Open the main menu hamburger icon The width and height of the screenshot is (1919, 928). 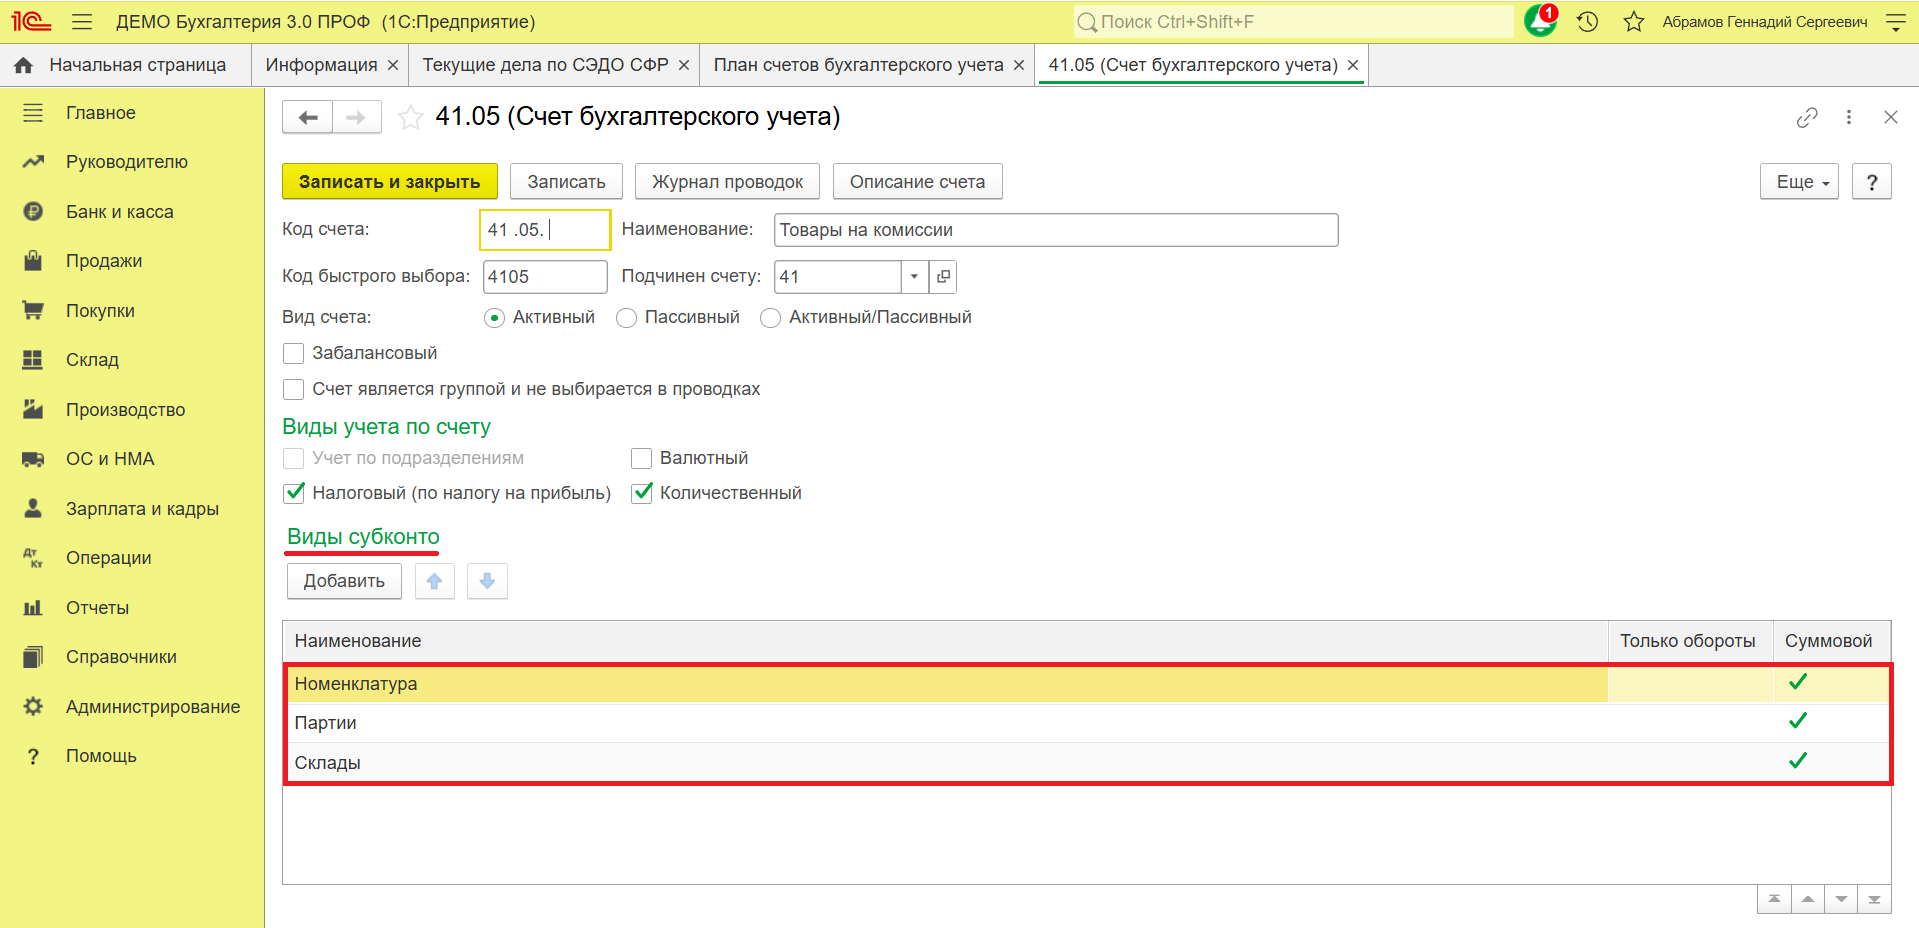82,21
